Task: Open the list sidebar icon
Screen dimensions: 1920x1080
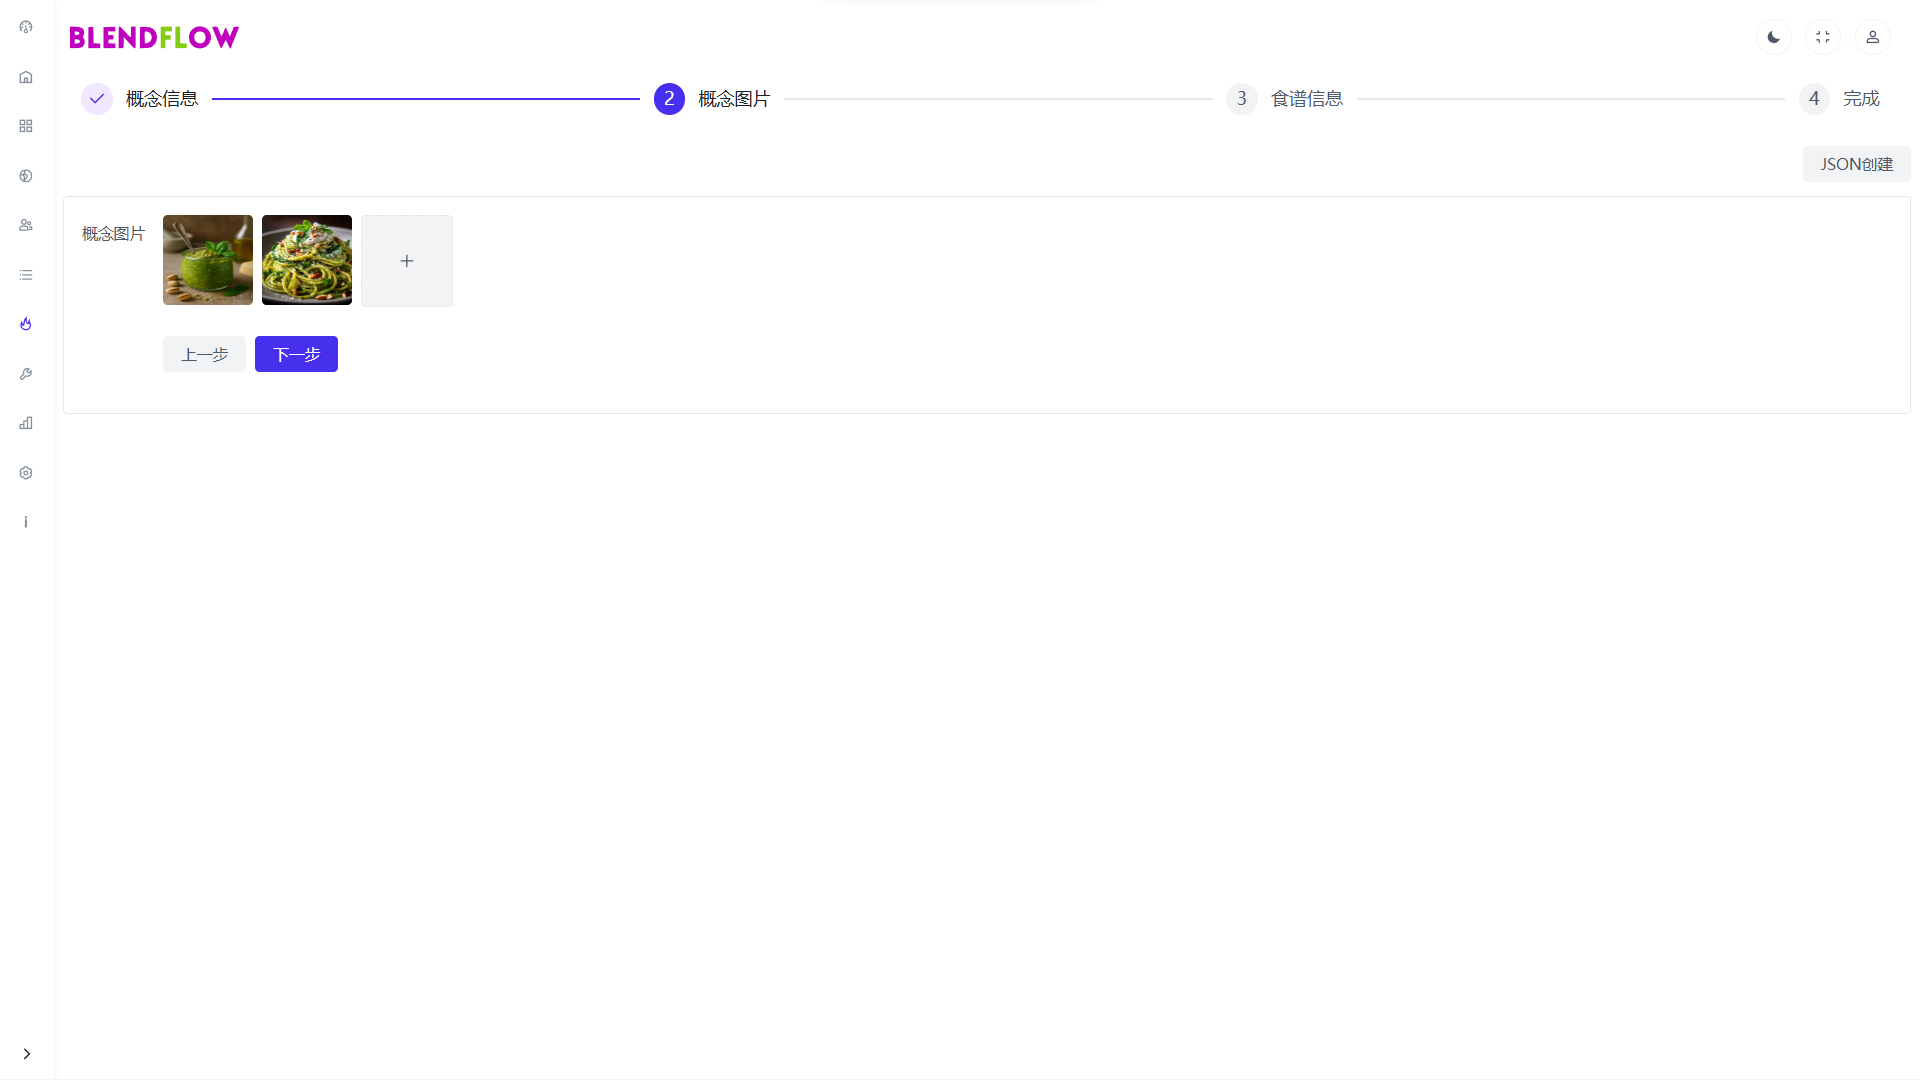Action: click(x=26, y=275)
